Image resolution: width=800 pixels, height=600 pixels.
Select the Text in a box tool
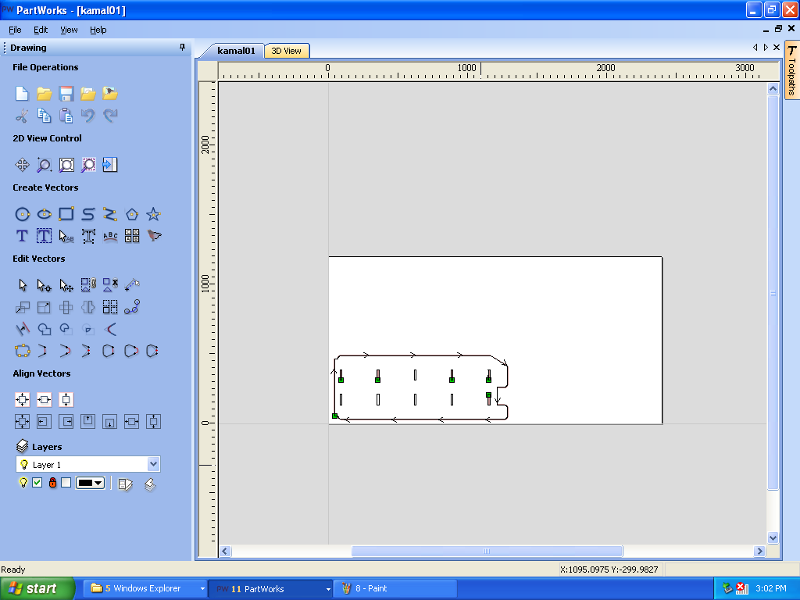[44, 236]
